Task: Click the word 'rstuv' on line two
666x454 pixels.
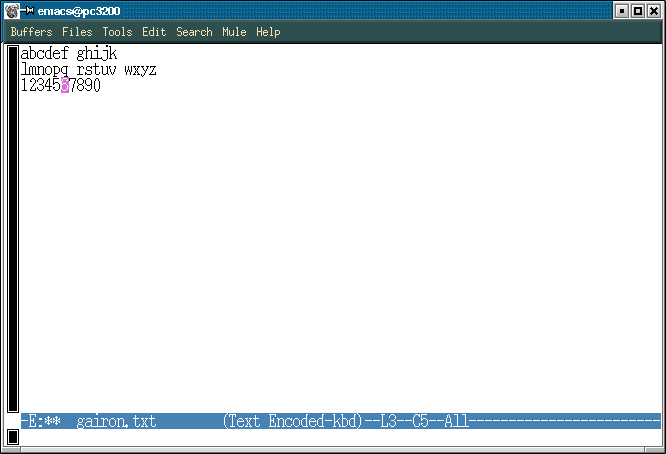Action: 96,70
